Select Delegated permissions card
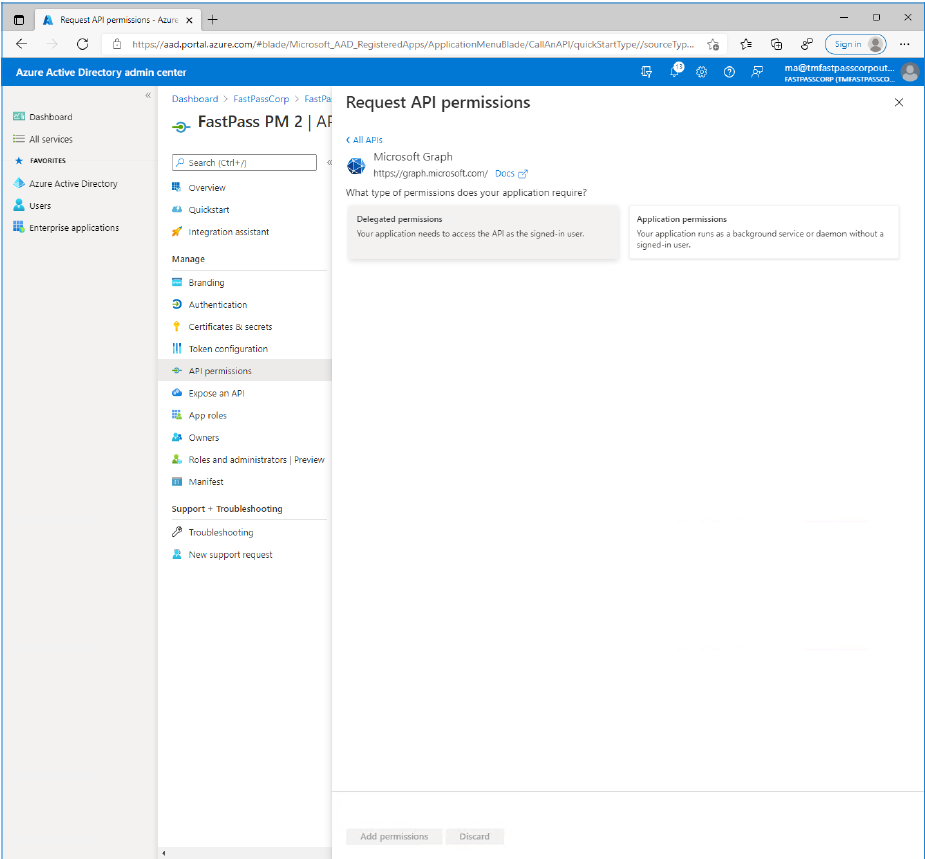Viewport: 925px width, 859px height. 483,232
